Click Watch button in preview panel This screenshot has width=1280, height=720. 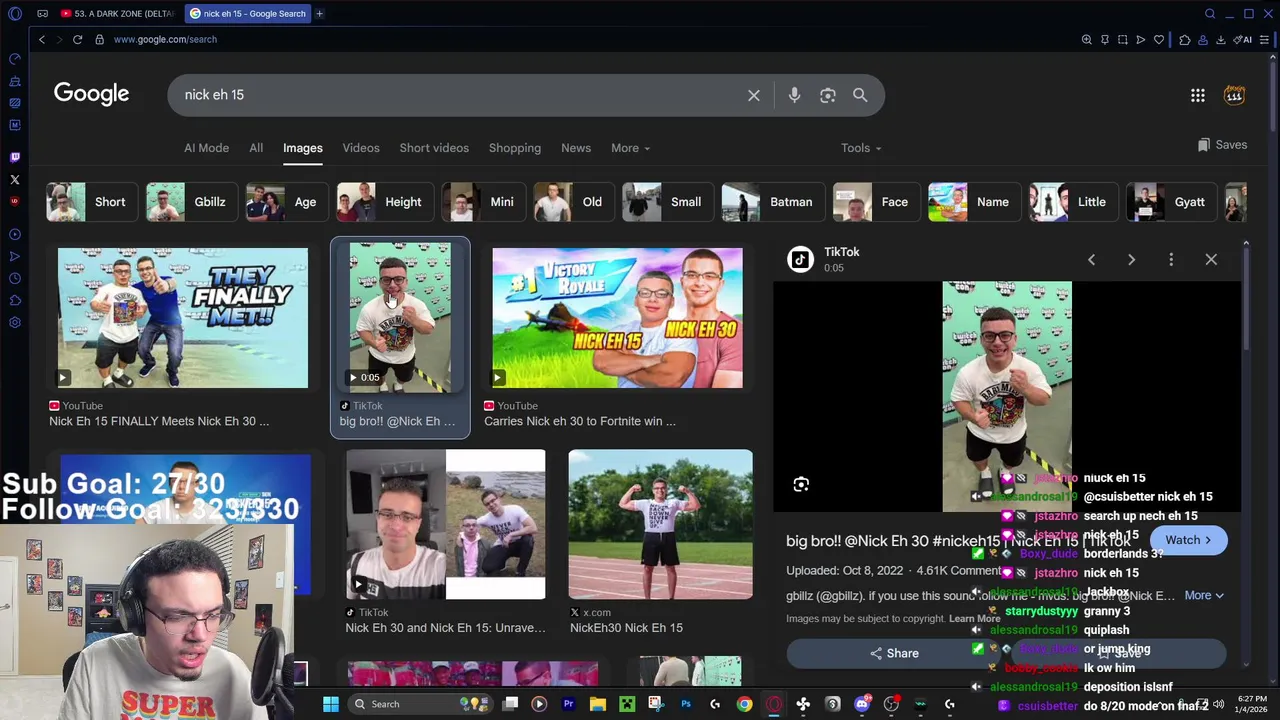[x=1188, y=540]
